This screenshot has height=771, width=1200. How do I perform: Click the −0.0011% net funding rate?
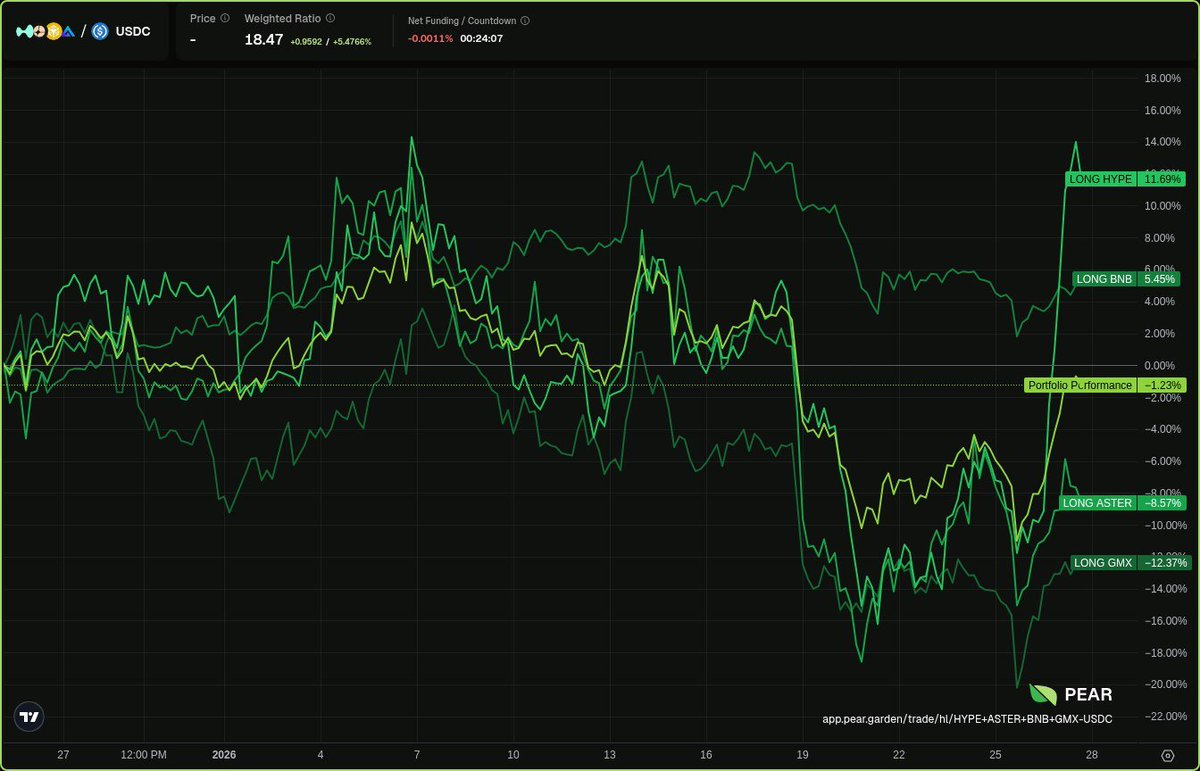tap(431, 39)
